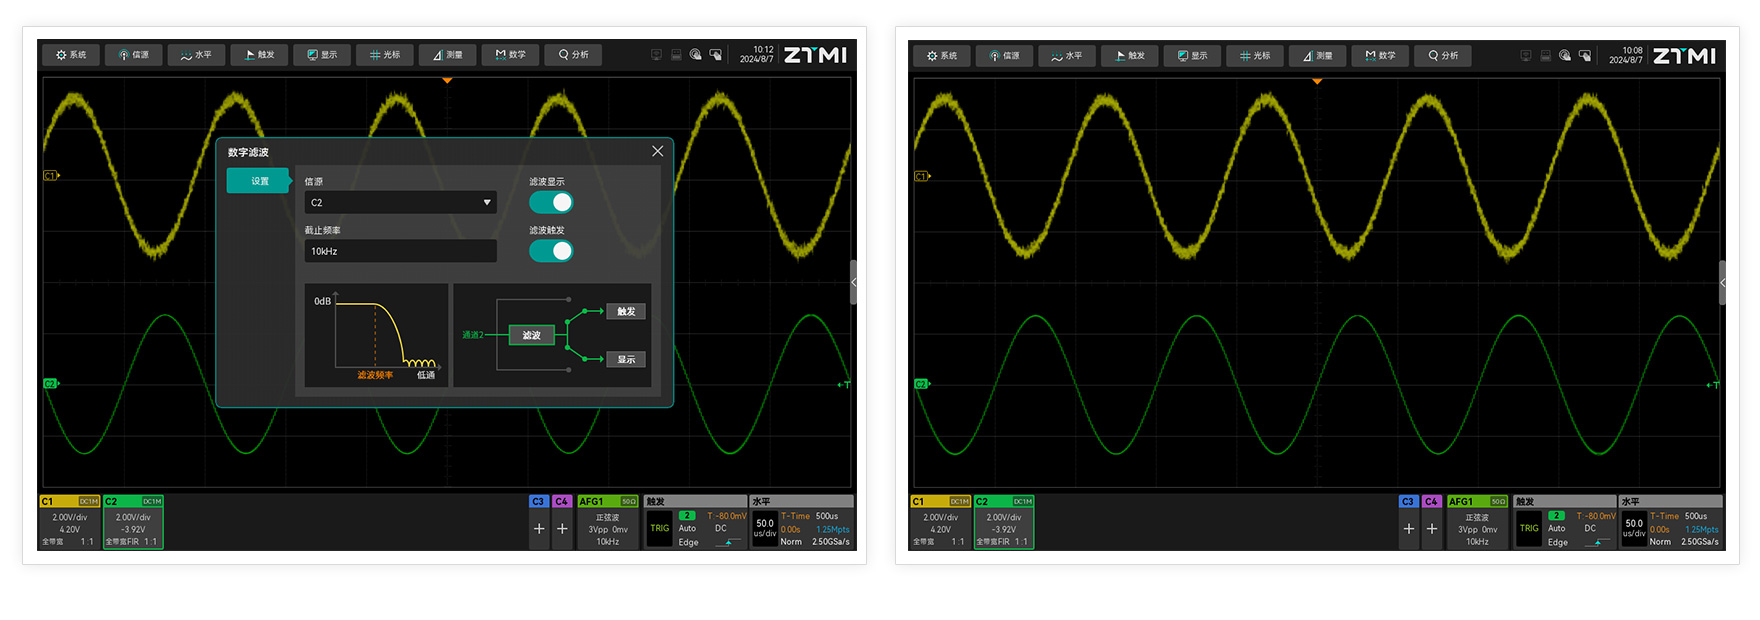
Task: Click the 截止频率 field showing 10kHz
Action: (x=400, y=251)
